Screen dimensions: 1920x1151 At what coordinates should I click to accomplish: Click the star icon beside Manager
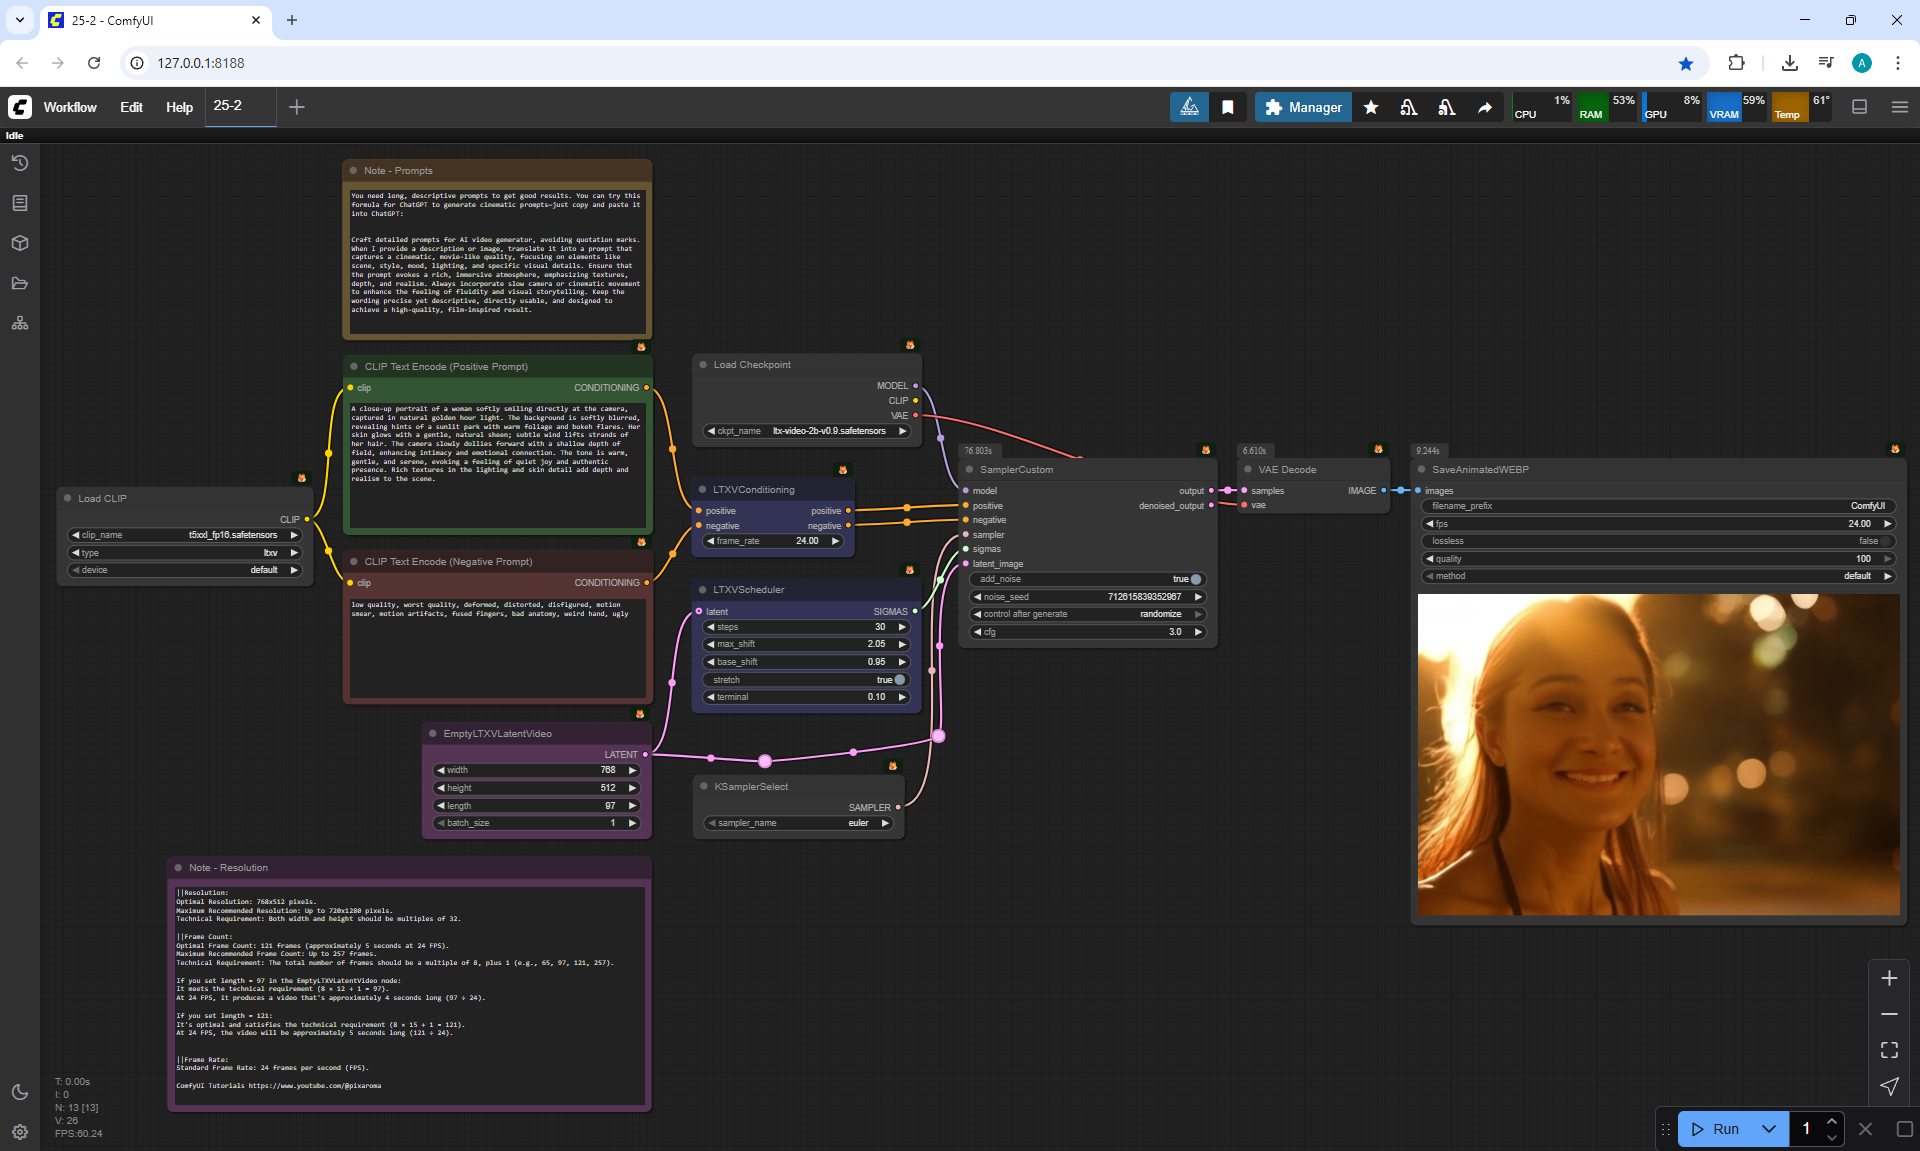click(x=1371, y=107)
